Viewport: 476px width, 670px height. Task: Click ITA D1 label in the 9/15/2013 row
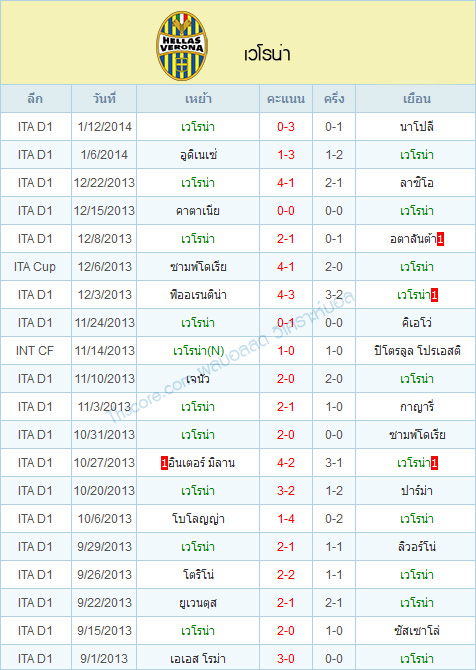click(x=35, y=631)
